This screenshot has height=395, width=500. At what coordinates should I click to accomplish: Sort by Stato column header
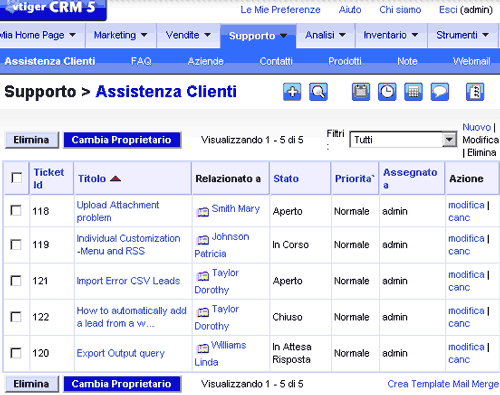(x=286, y=179)
